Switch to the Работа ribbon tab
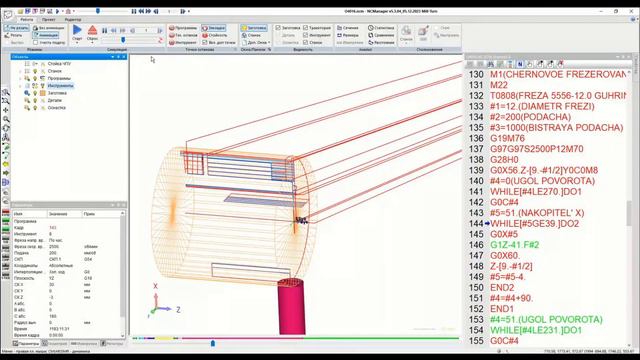This screenshot has height=360, width=640. 27,20
